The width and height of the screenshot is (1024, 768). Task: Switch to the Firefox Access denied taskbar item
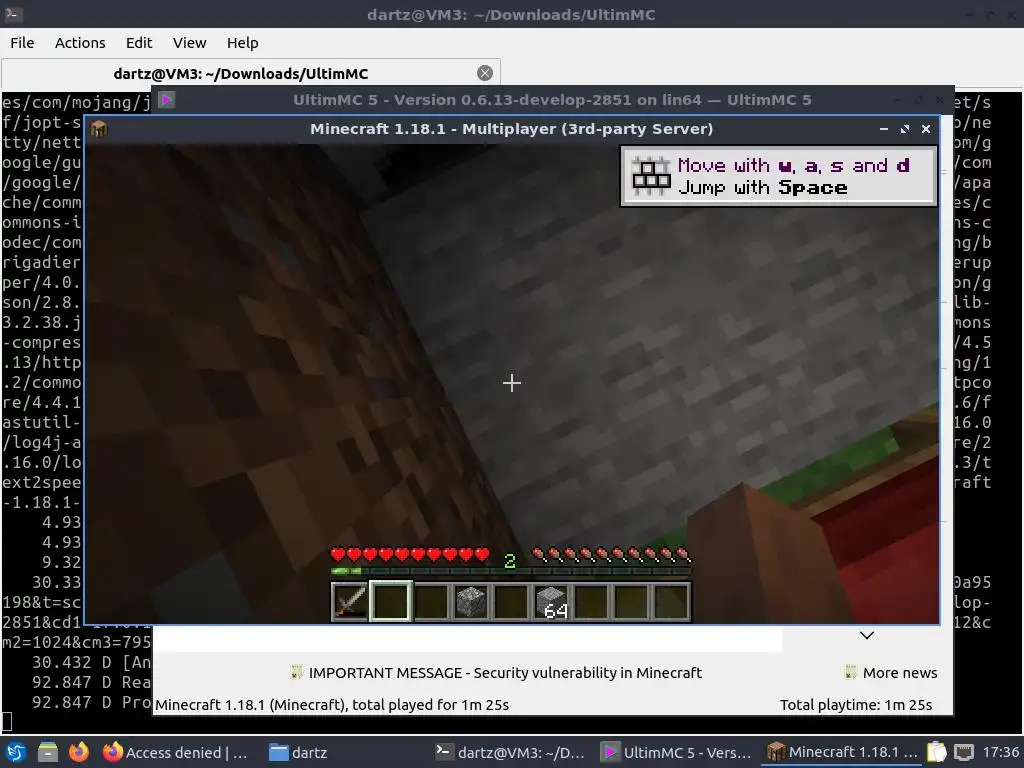[176, 752]
